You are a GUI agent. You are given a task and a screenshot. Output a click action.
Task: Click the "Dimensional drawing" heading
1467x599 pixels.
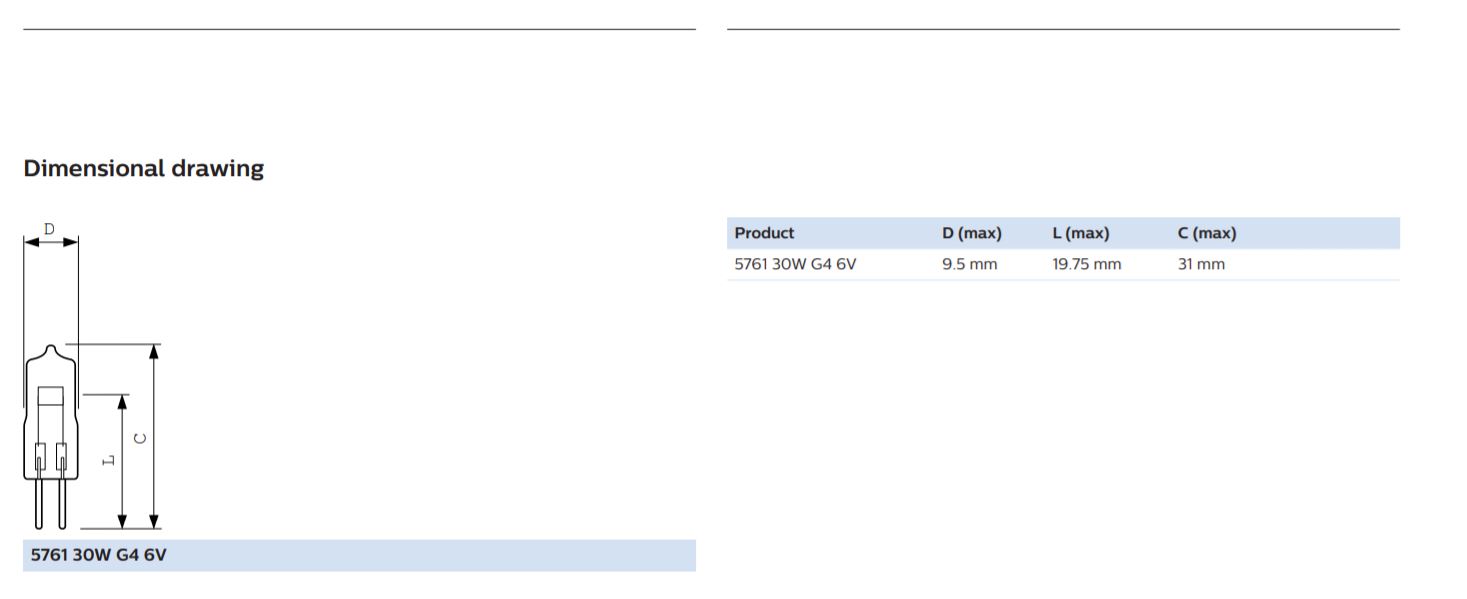click(143, 168)
